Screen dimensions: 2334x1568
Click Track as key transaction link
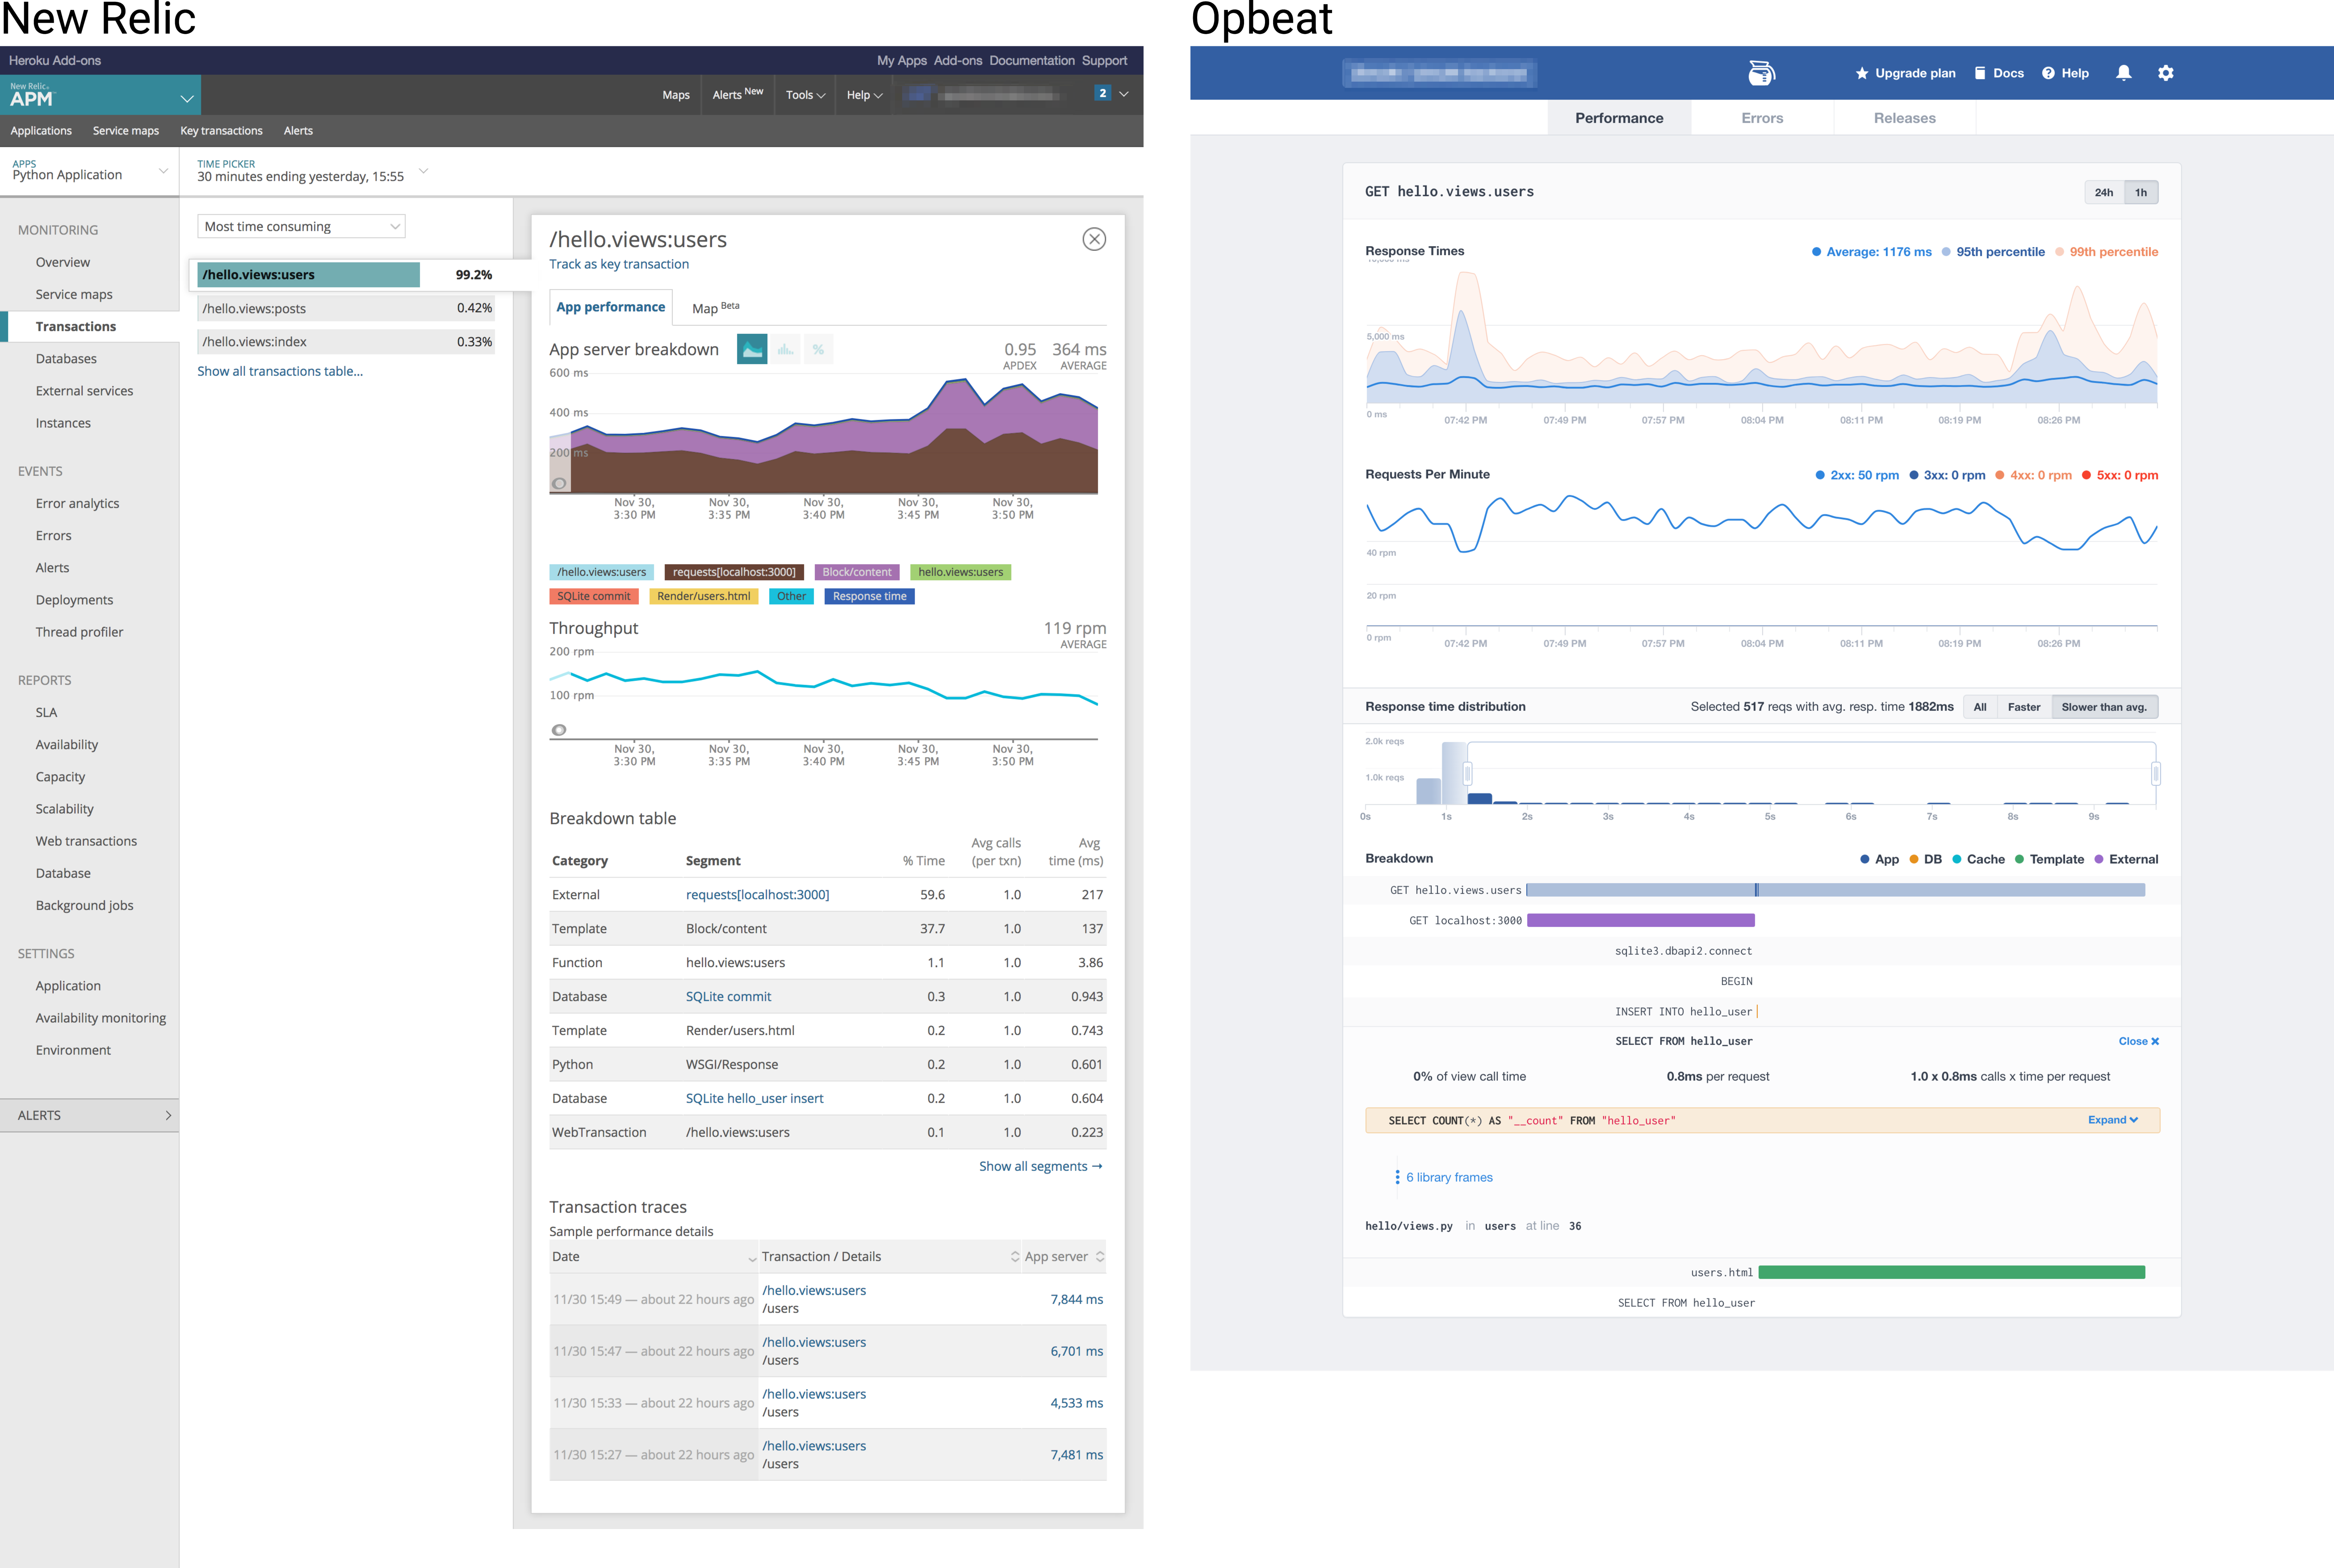[620, 264]
